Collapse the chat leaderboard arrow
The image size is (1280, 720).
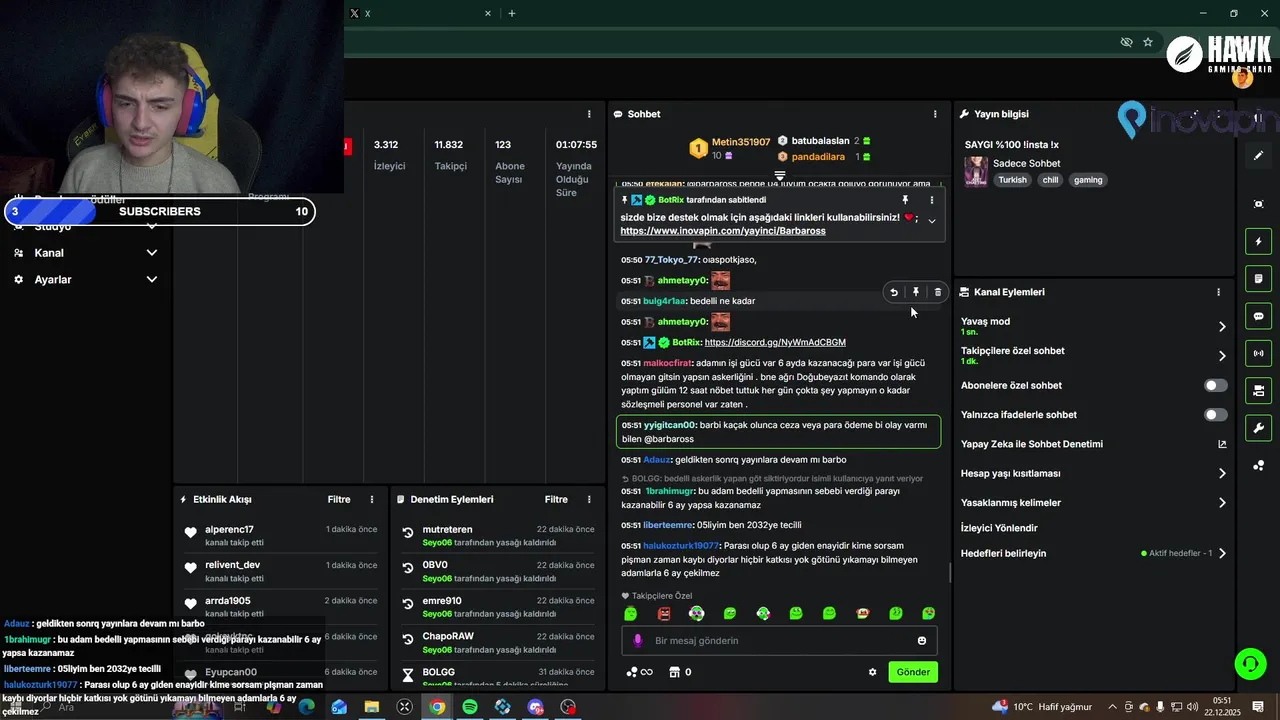coord(780,175)
